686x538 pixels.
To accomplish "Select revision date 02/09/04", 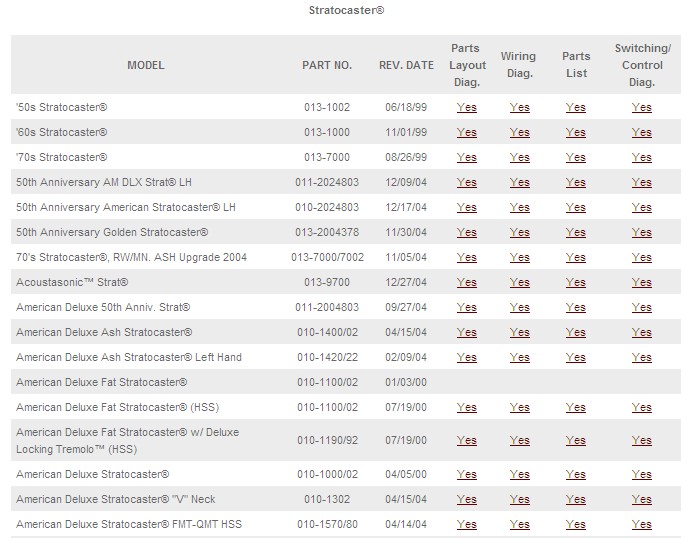I will tap(406, 357).
